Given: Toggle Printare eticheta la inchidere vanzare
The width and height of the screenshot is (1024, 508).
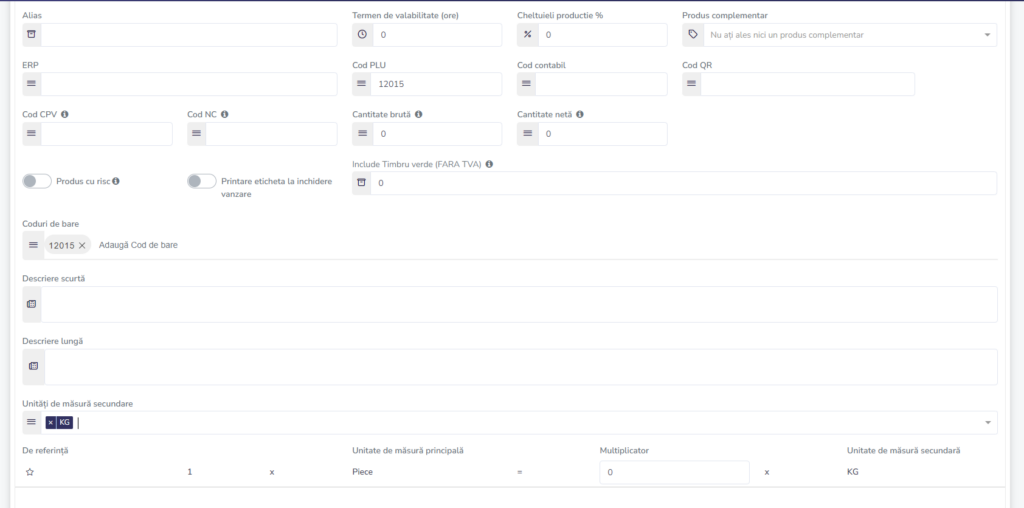Looking at the screenshot, I should (x=201, y=181).
